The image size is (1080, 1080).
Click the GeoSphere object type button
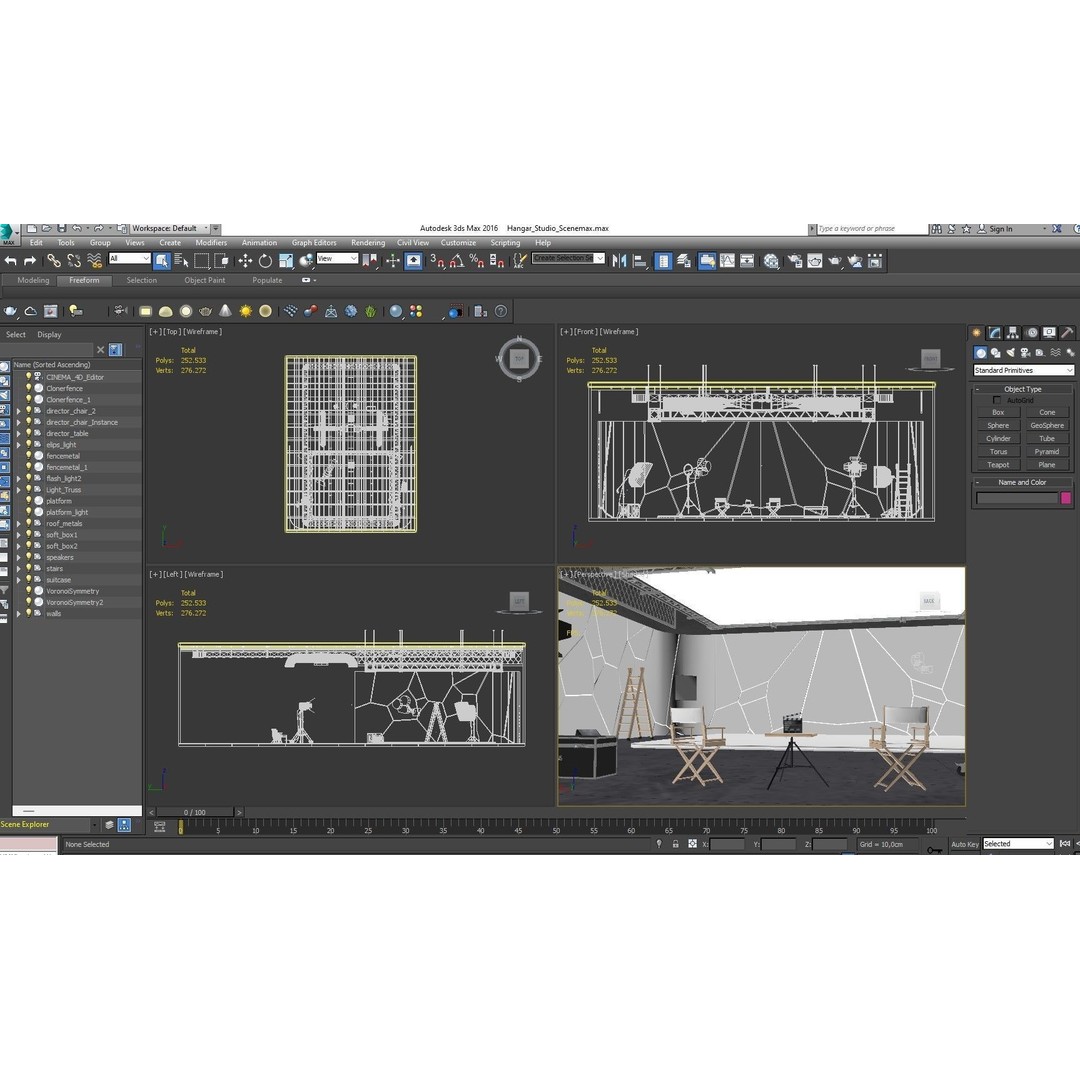(x=1047, y=426)
